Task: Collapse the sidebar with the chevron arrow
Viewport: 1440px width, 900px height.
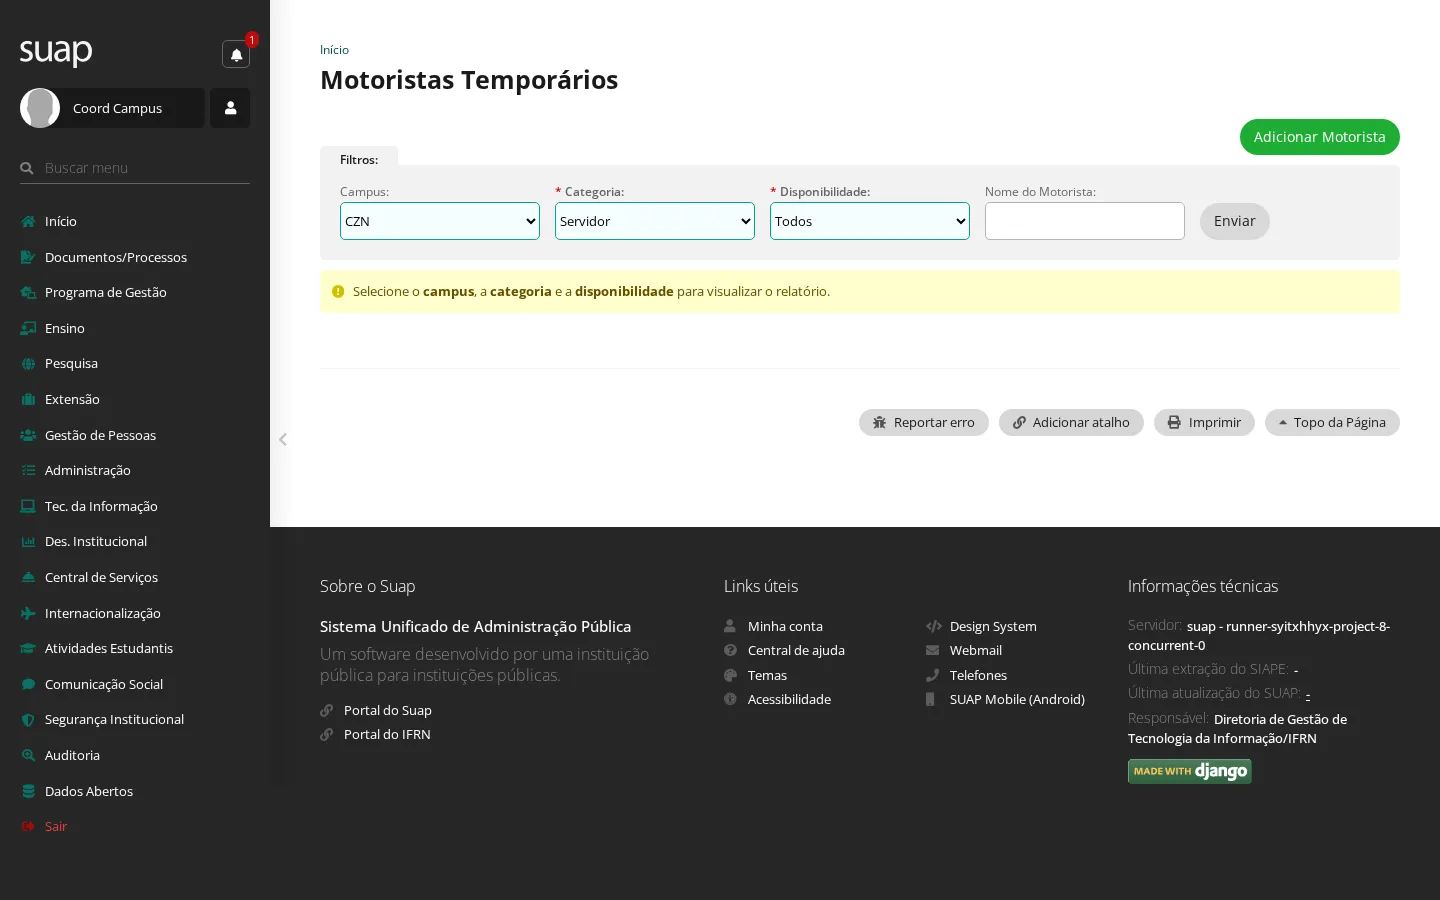Action: point(283,439)
